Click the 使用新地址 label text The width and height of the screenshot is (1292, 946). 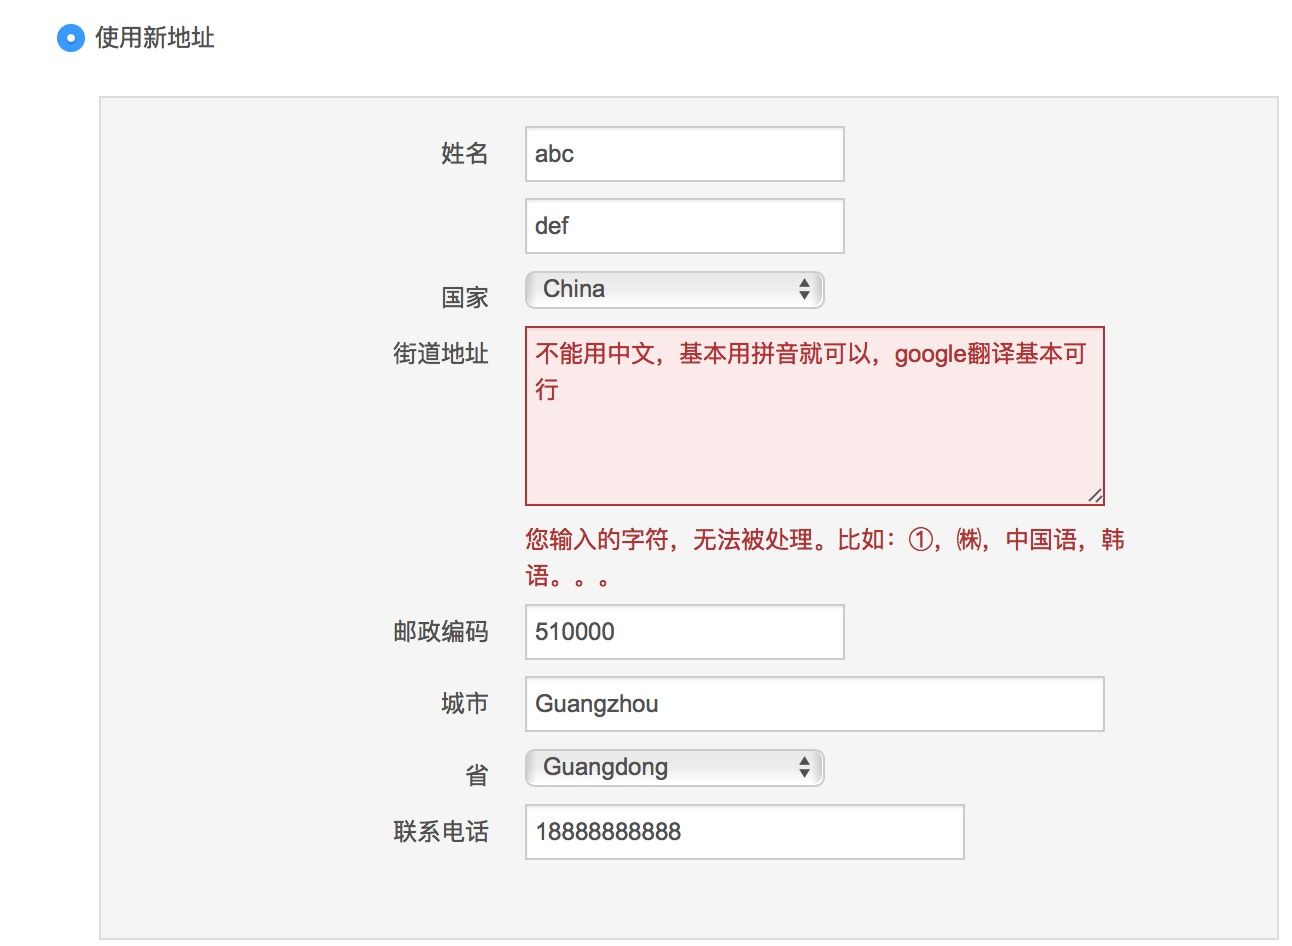click(x=155, y=38)
